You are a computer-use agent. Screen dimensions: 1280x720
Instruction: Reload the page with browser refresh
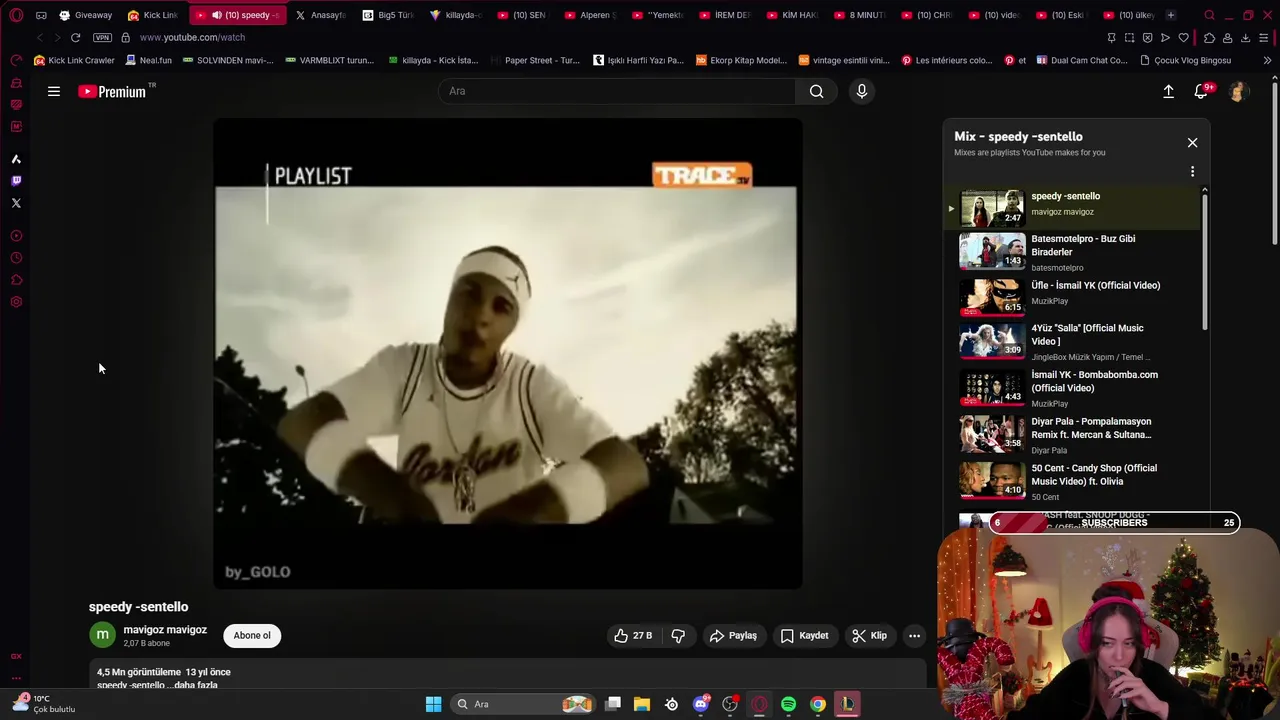click(x=75, y=37)
